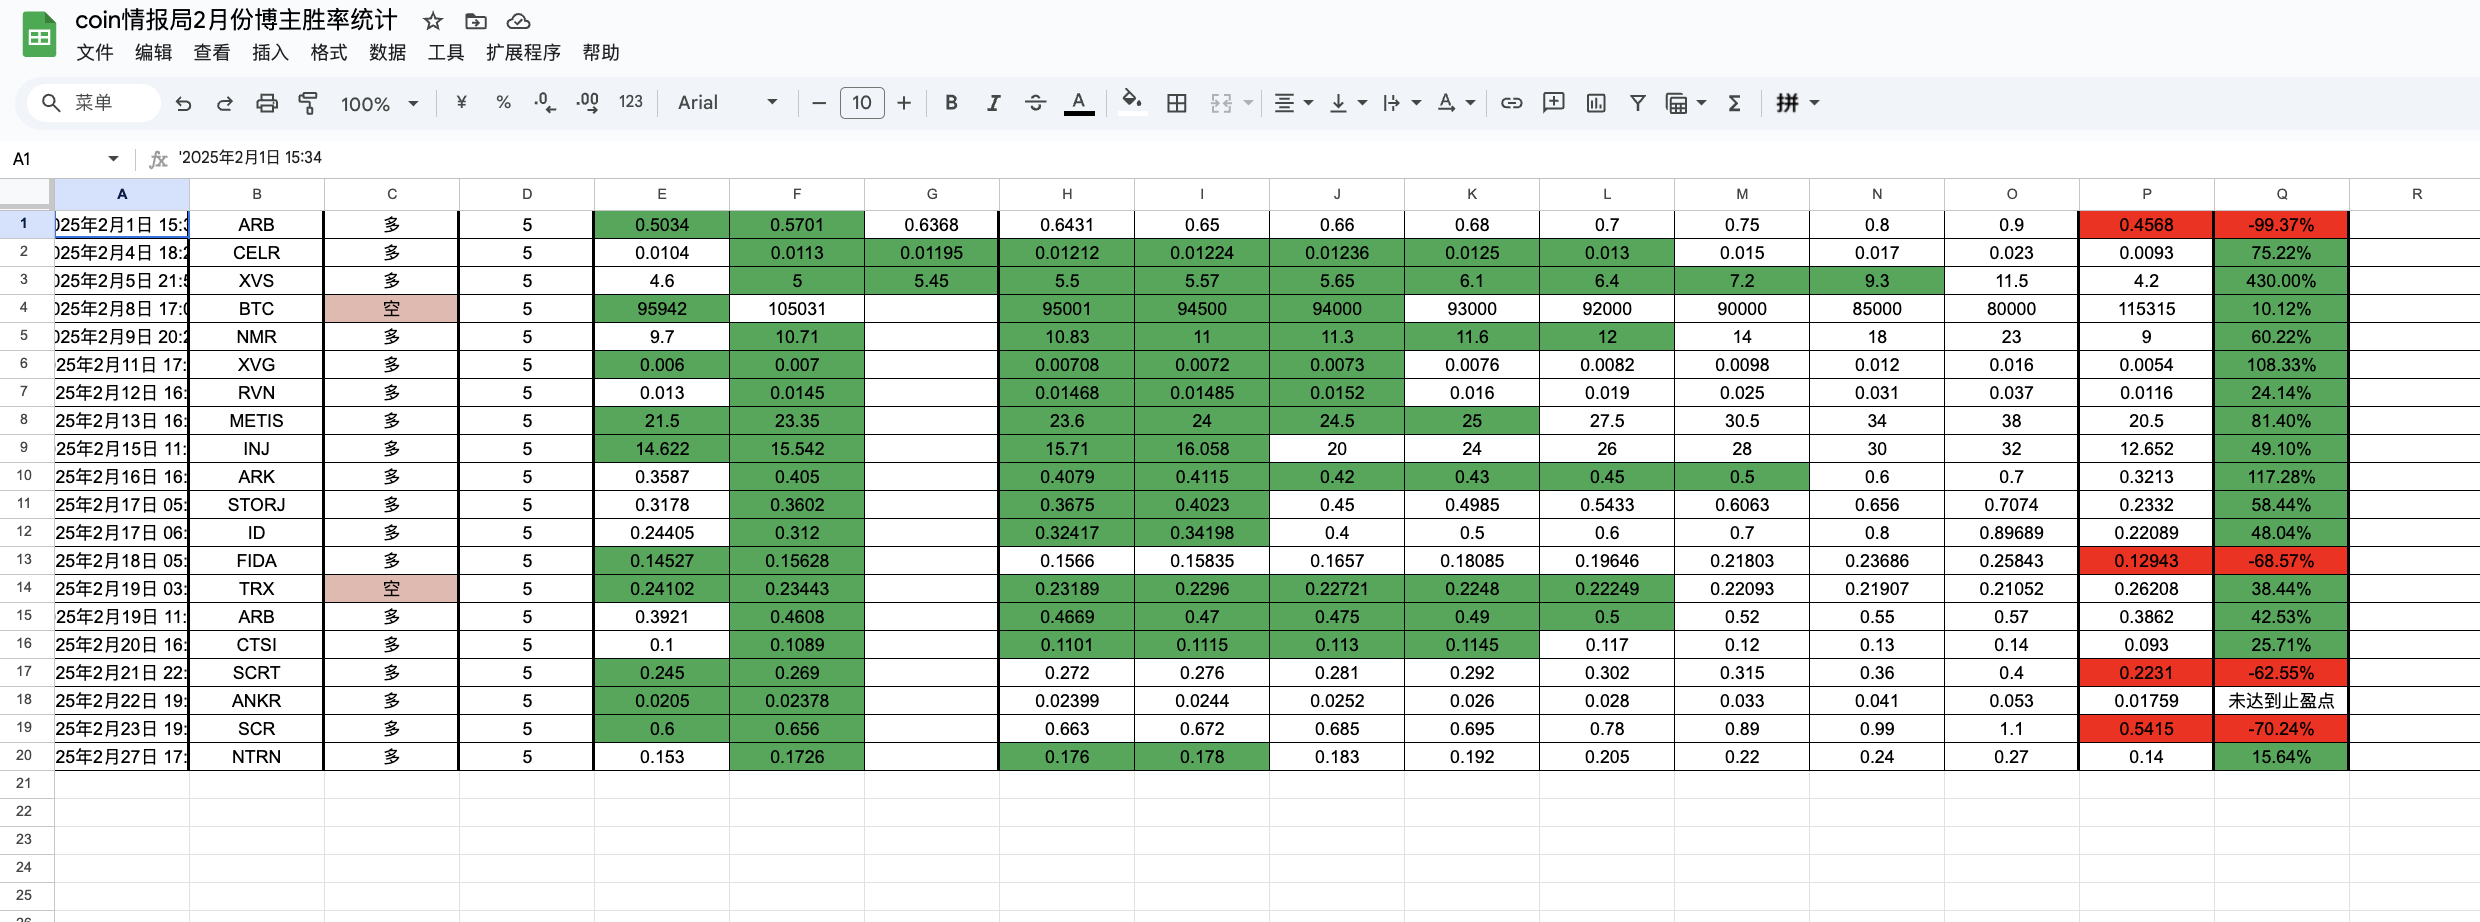Click the print icon
The height and width of the screenshot is (922, 2480).
266,103
